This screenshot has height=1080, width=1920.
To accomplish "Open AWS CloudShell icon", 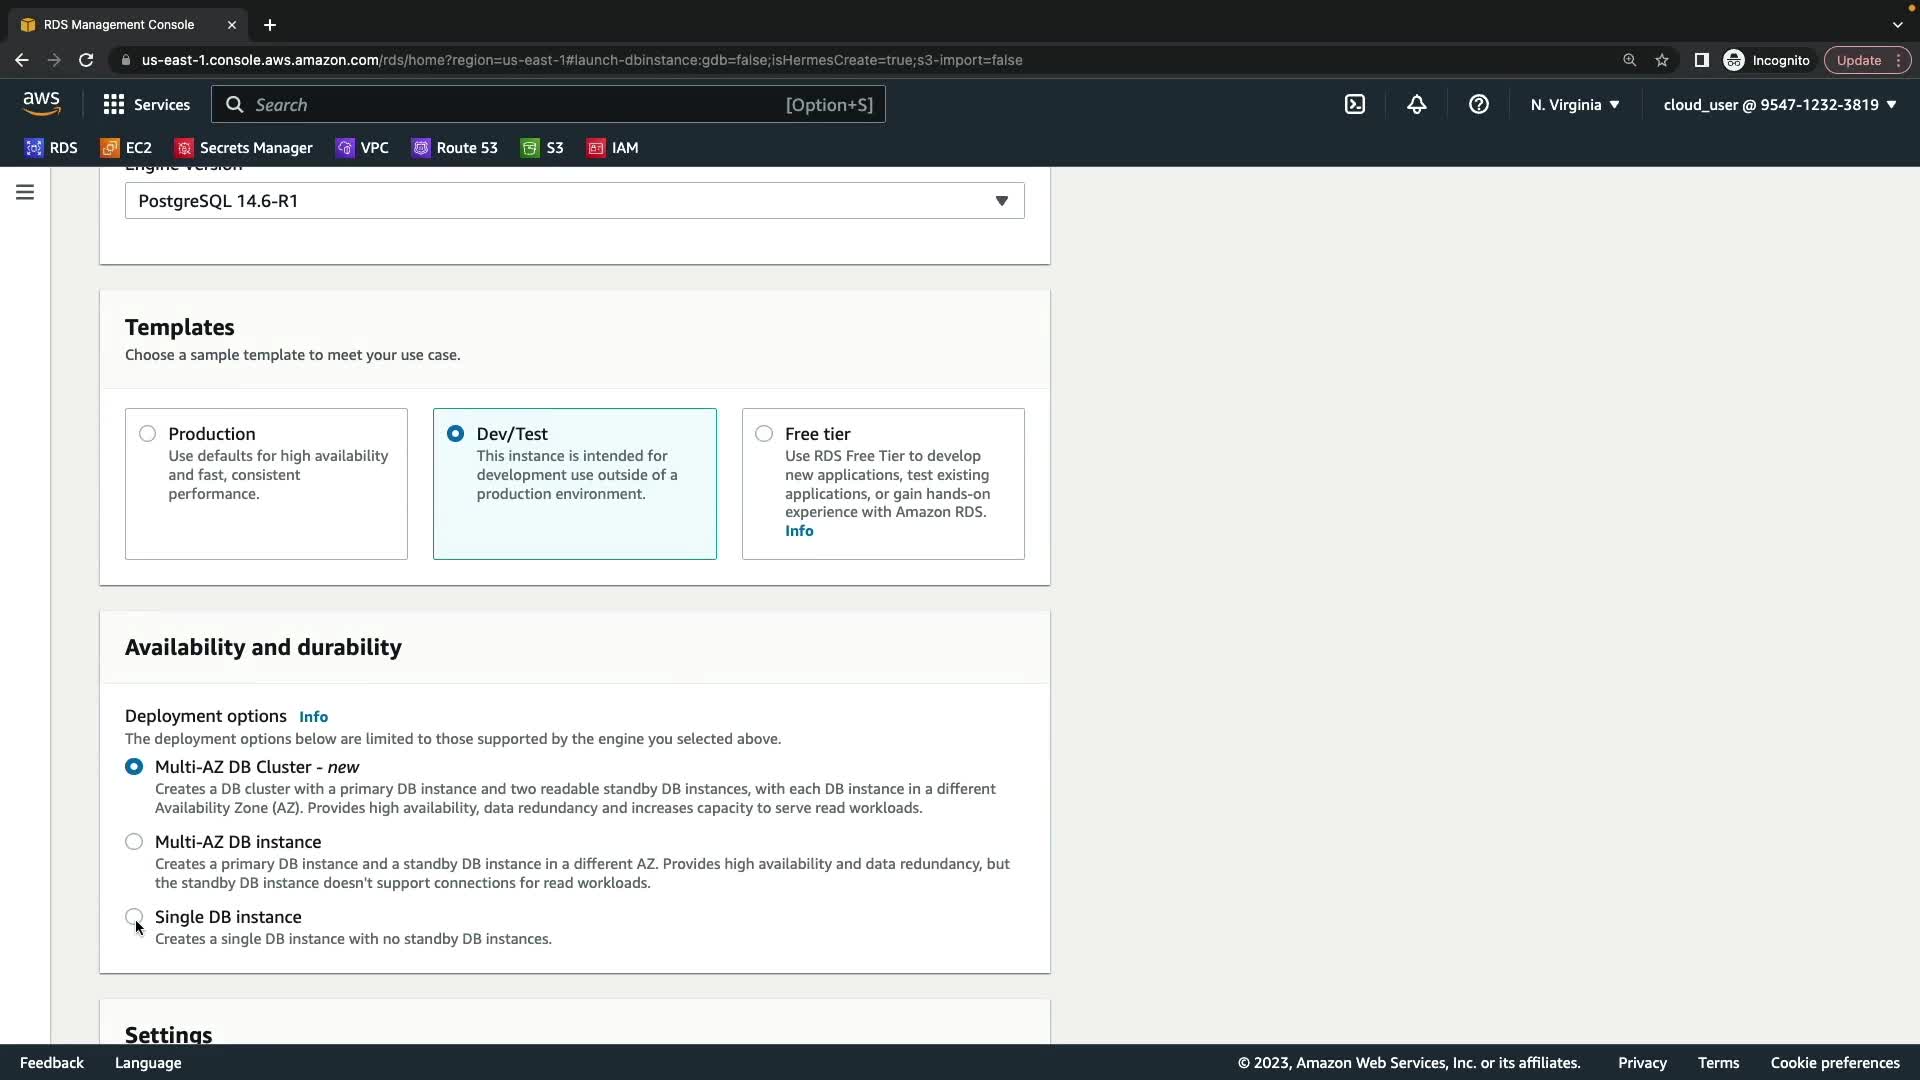I will (1354, 104).
